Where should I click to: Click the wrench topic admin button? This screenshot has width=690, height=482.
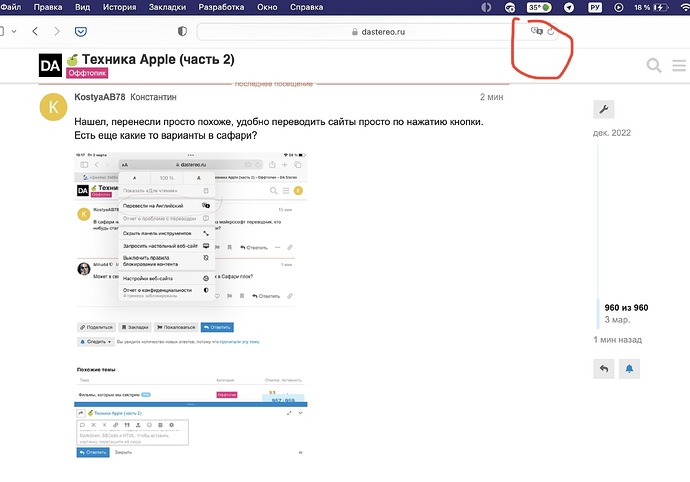click(604, 109)
